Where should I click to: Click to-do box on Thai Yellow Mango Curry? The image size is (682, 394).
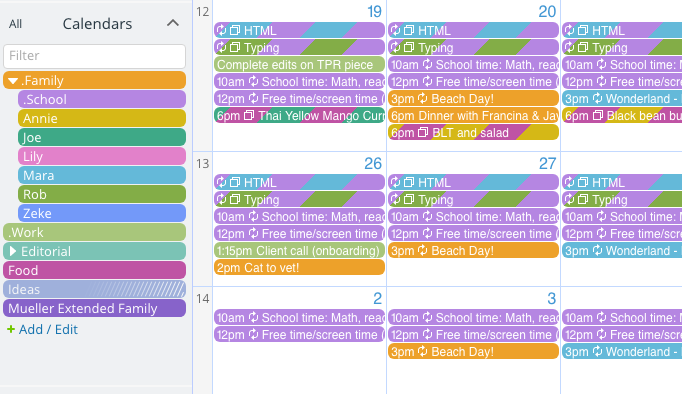click(x=249, y=115)
